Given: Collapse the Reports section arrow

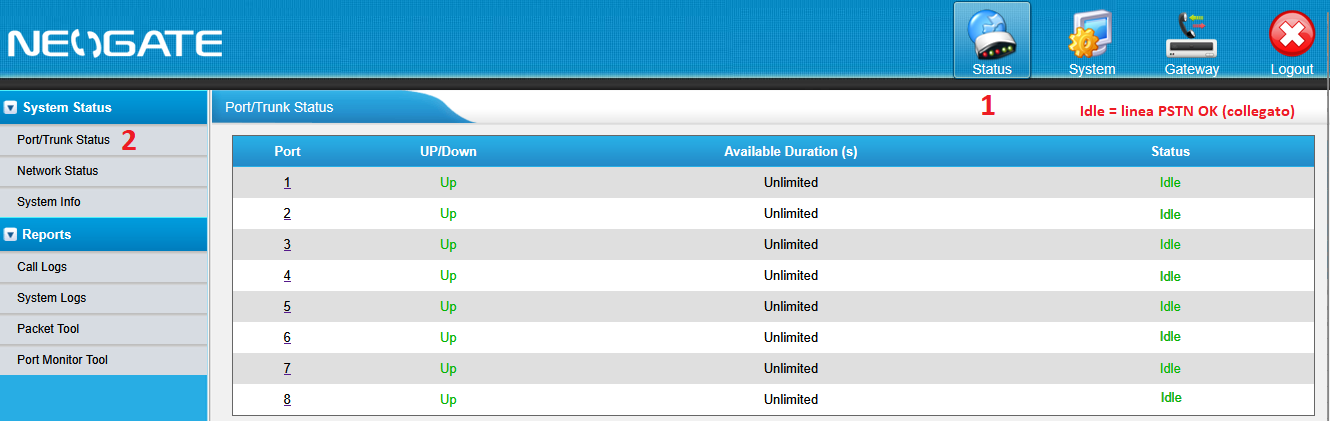Looking at the screenshot, I should 11,235.
